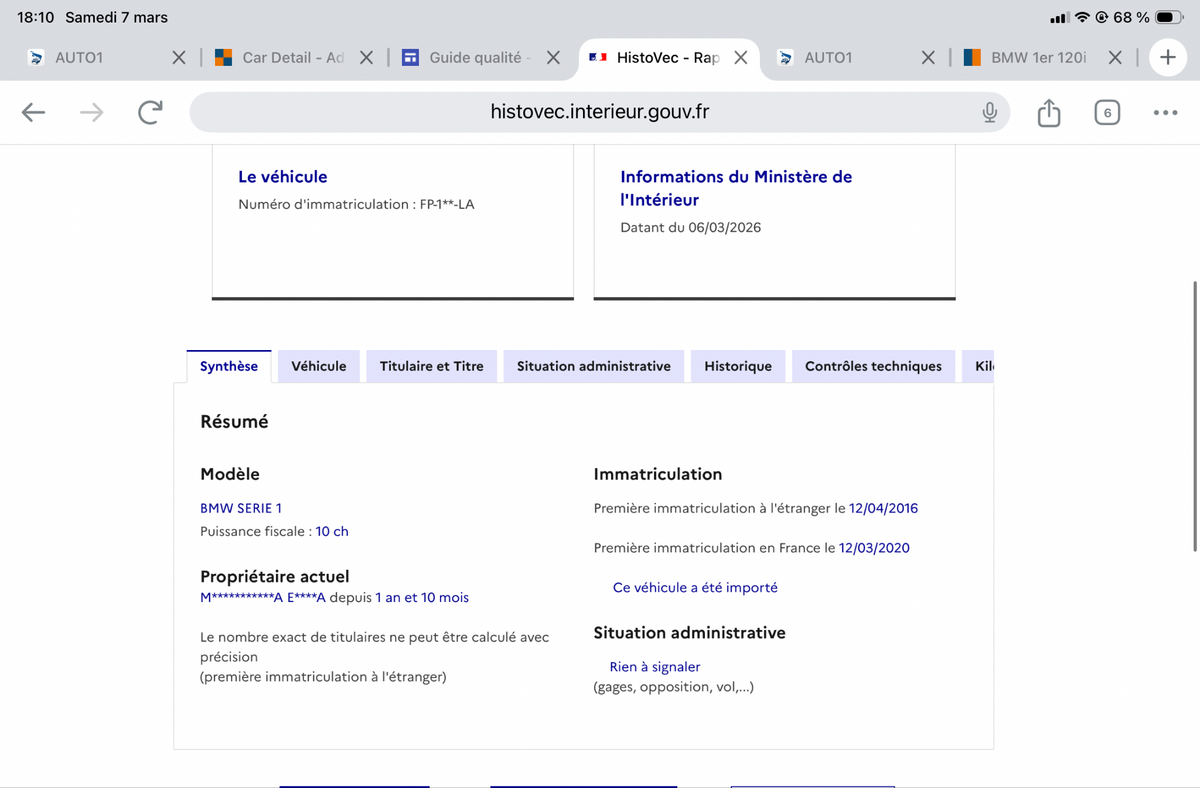View the Situation administrative tab
This screenshot has width=1200, height=788.
[x=593, y=366]
